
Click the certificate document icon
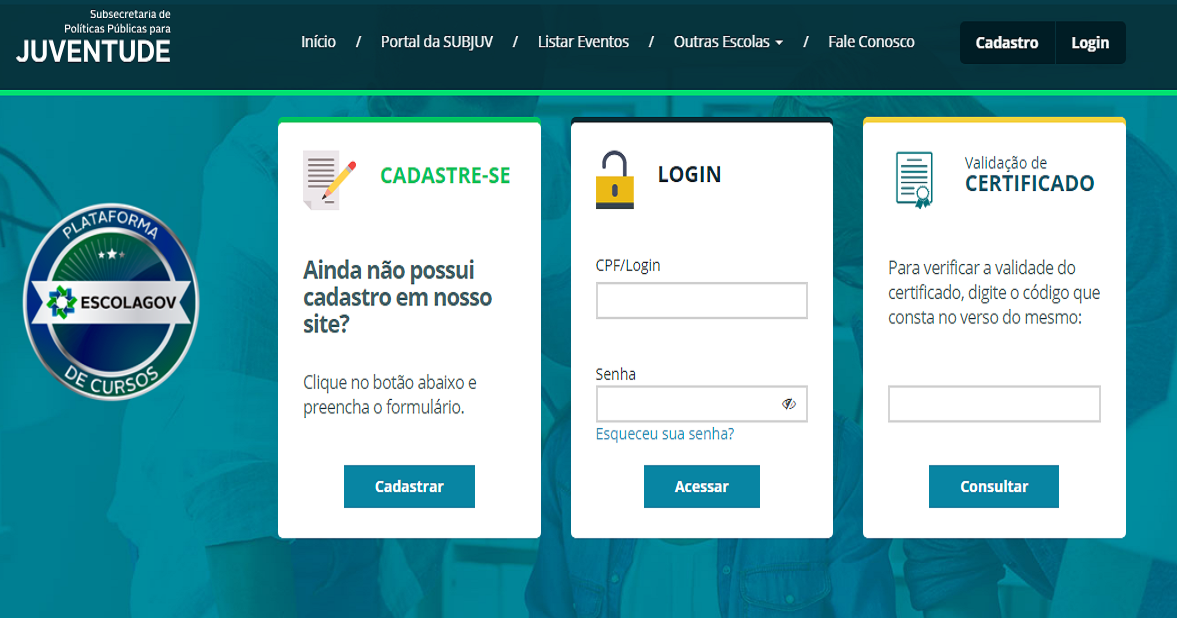coord(914,180)
